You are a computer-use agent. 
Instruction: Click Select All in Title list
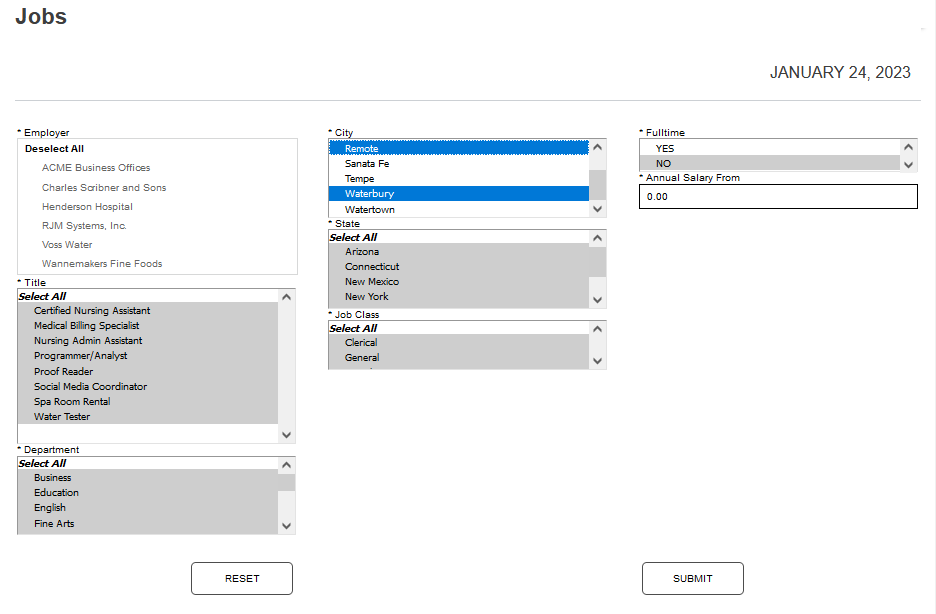coord(42,297)
